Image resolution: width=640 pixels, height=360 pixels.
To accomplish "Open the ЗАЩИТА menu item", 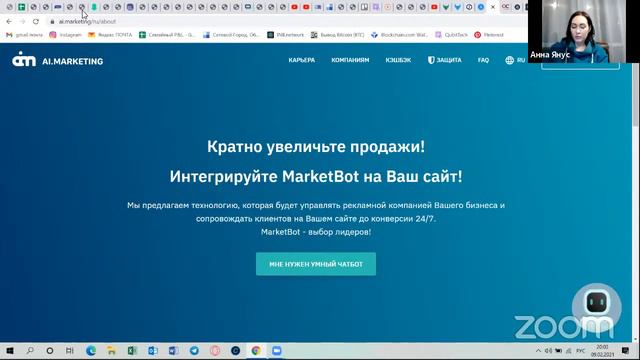I will coord(444,60).
